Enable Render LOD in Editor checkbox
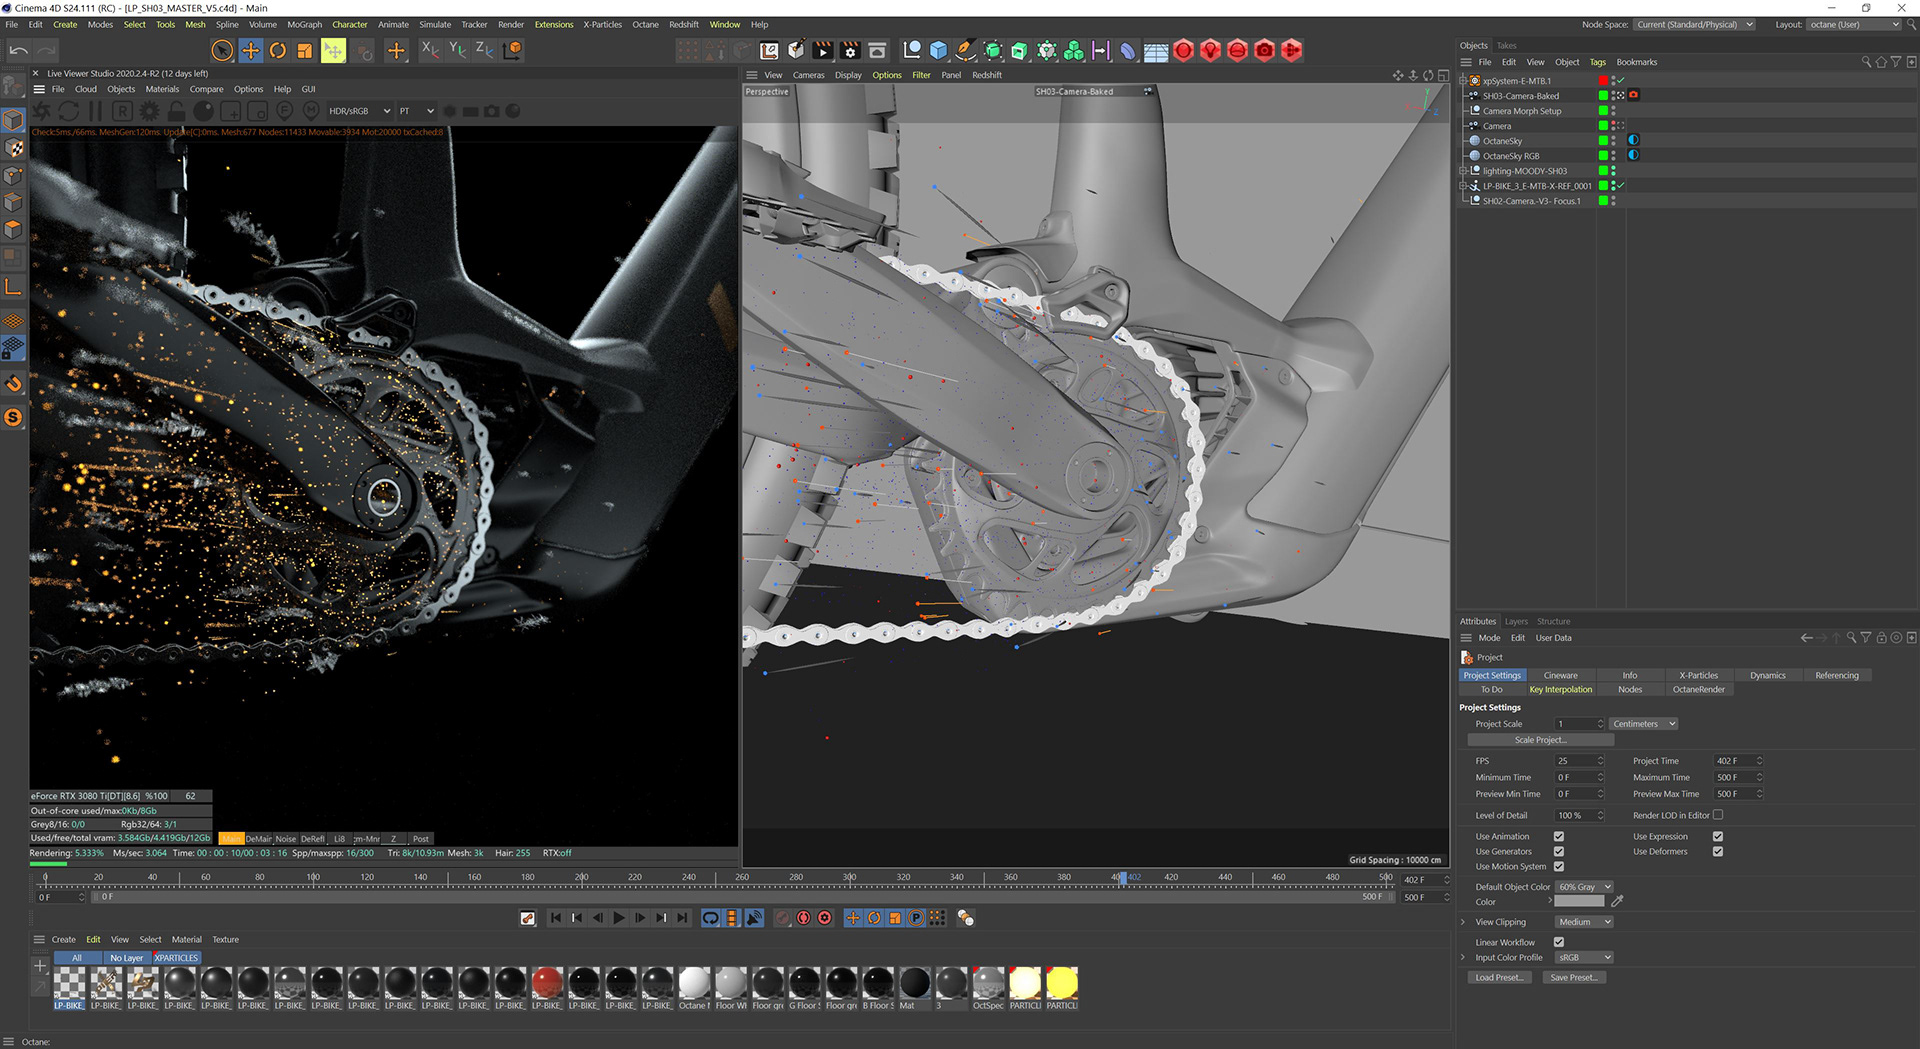 tap(1718, 815)
